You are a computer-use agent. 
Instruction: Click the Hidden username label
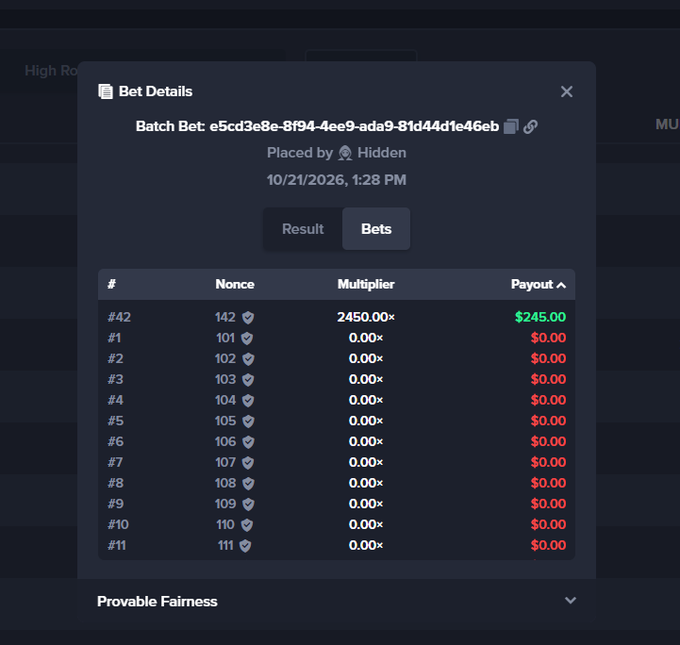[x=382, y=153]
